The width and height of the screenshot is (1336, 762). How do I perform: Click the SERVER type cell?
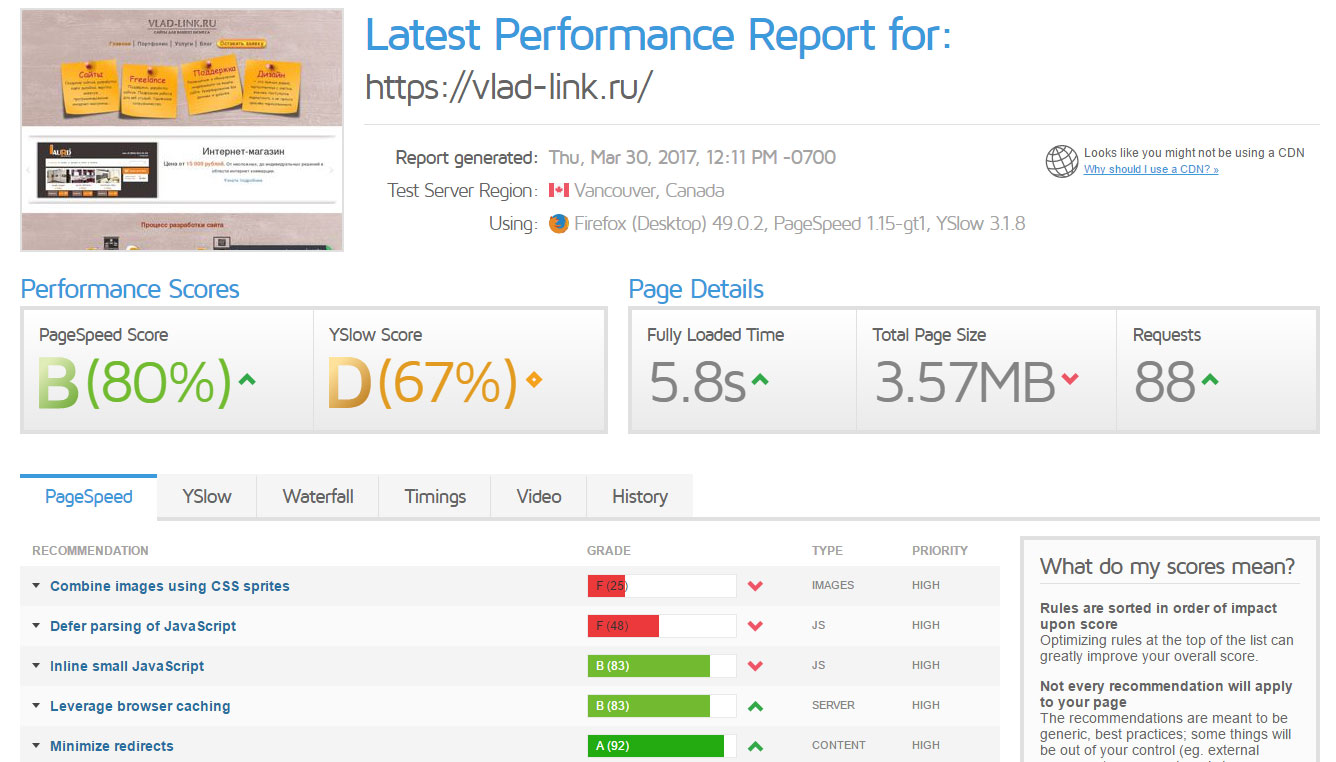click(x=833, y=706)
